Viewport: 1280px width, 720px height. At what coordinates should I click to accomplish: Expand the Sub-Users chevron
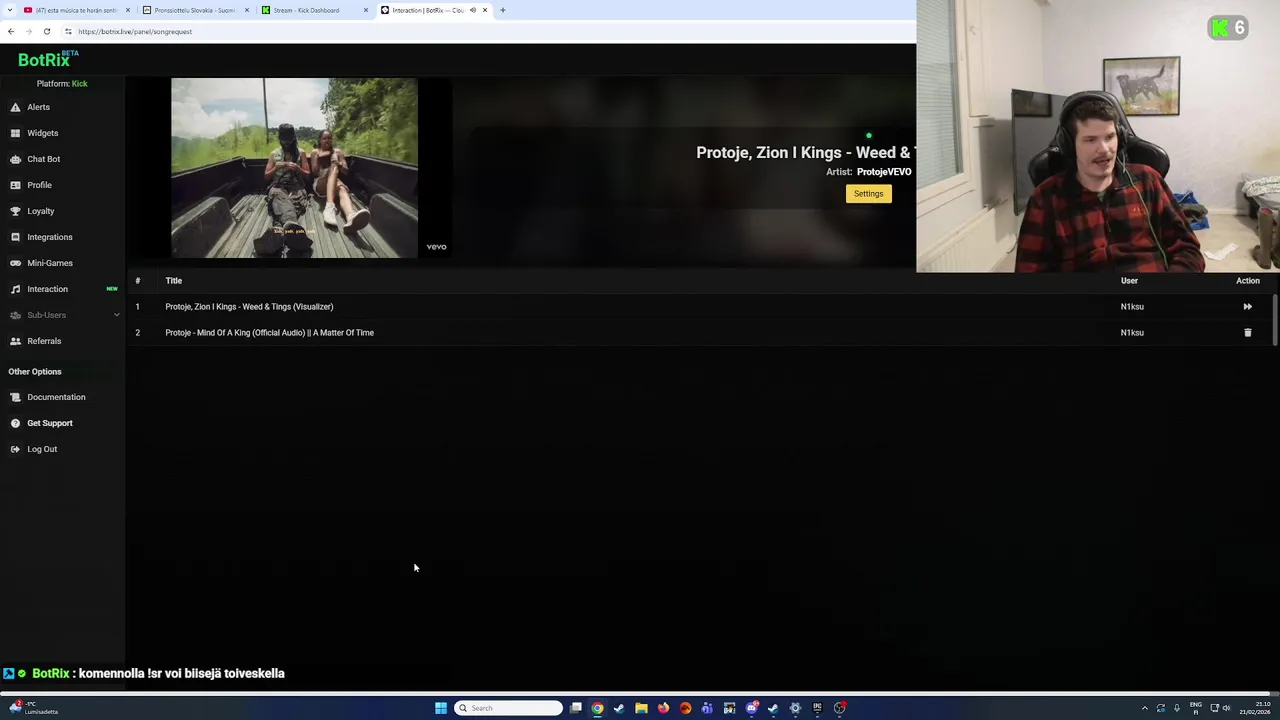pyautogui.click(x=116, y=315)
